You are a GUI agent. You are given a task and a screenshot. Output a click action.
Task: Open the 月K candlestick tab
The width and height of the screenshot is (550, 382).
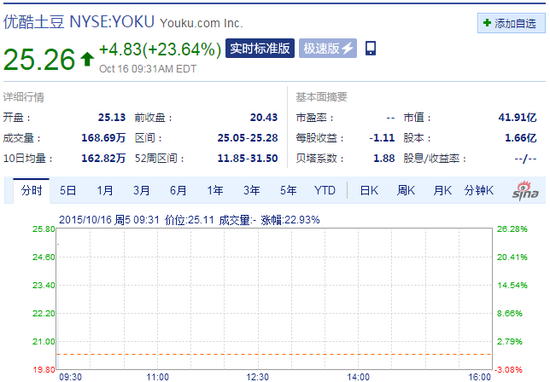[442, 191]
